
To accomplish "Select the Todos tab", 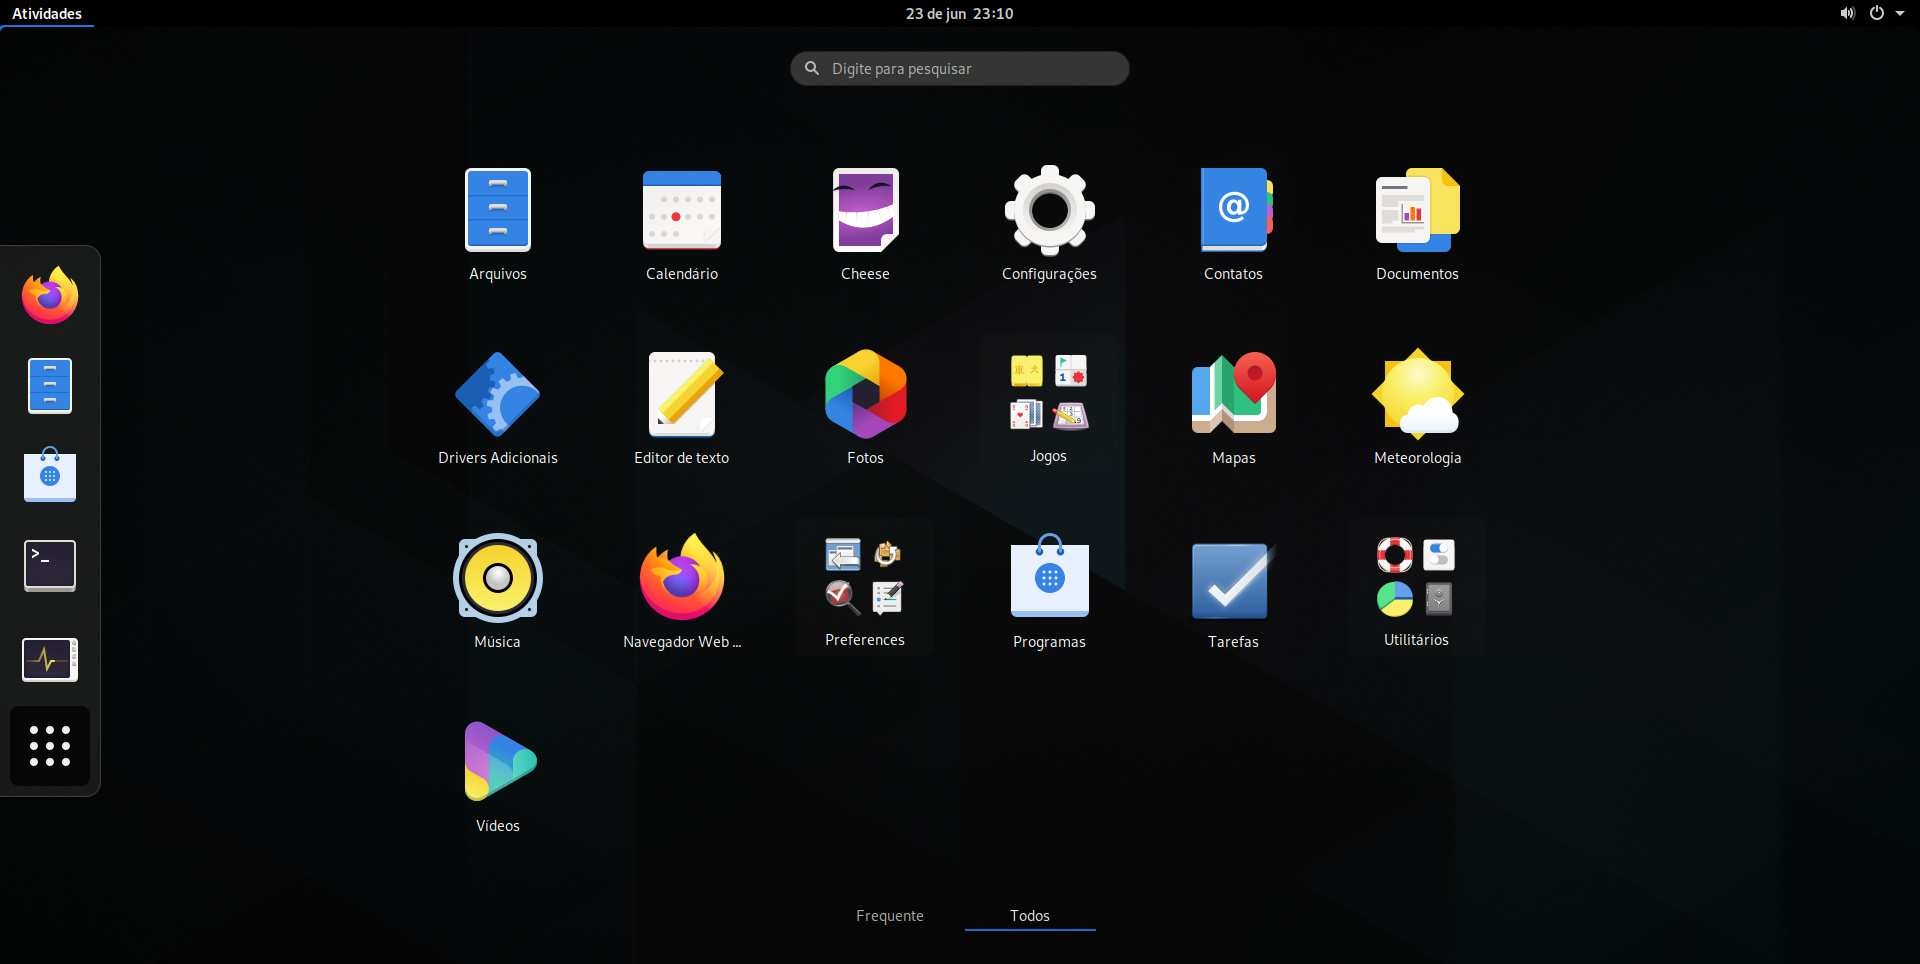I will 1029,916.
